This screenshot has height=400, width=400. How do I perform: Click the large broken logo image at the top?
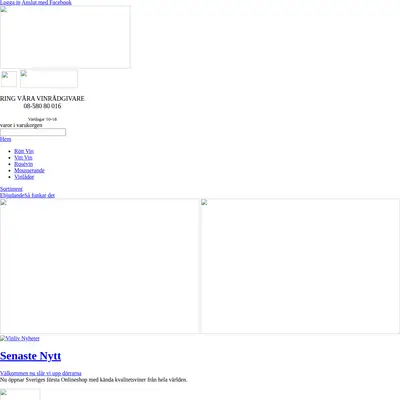(65, 37)
